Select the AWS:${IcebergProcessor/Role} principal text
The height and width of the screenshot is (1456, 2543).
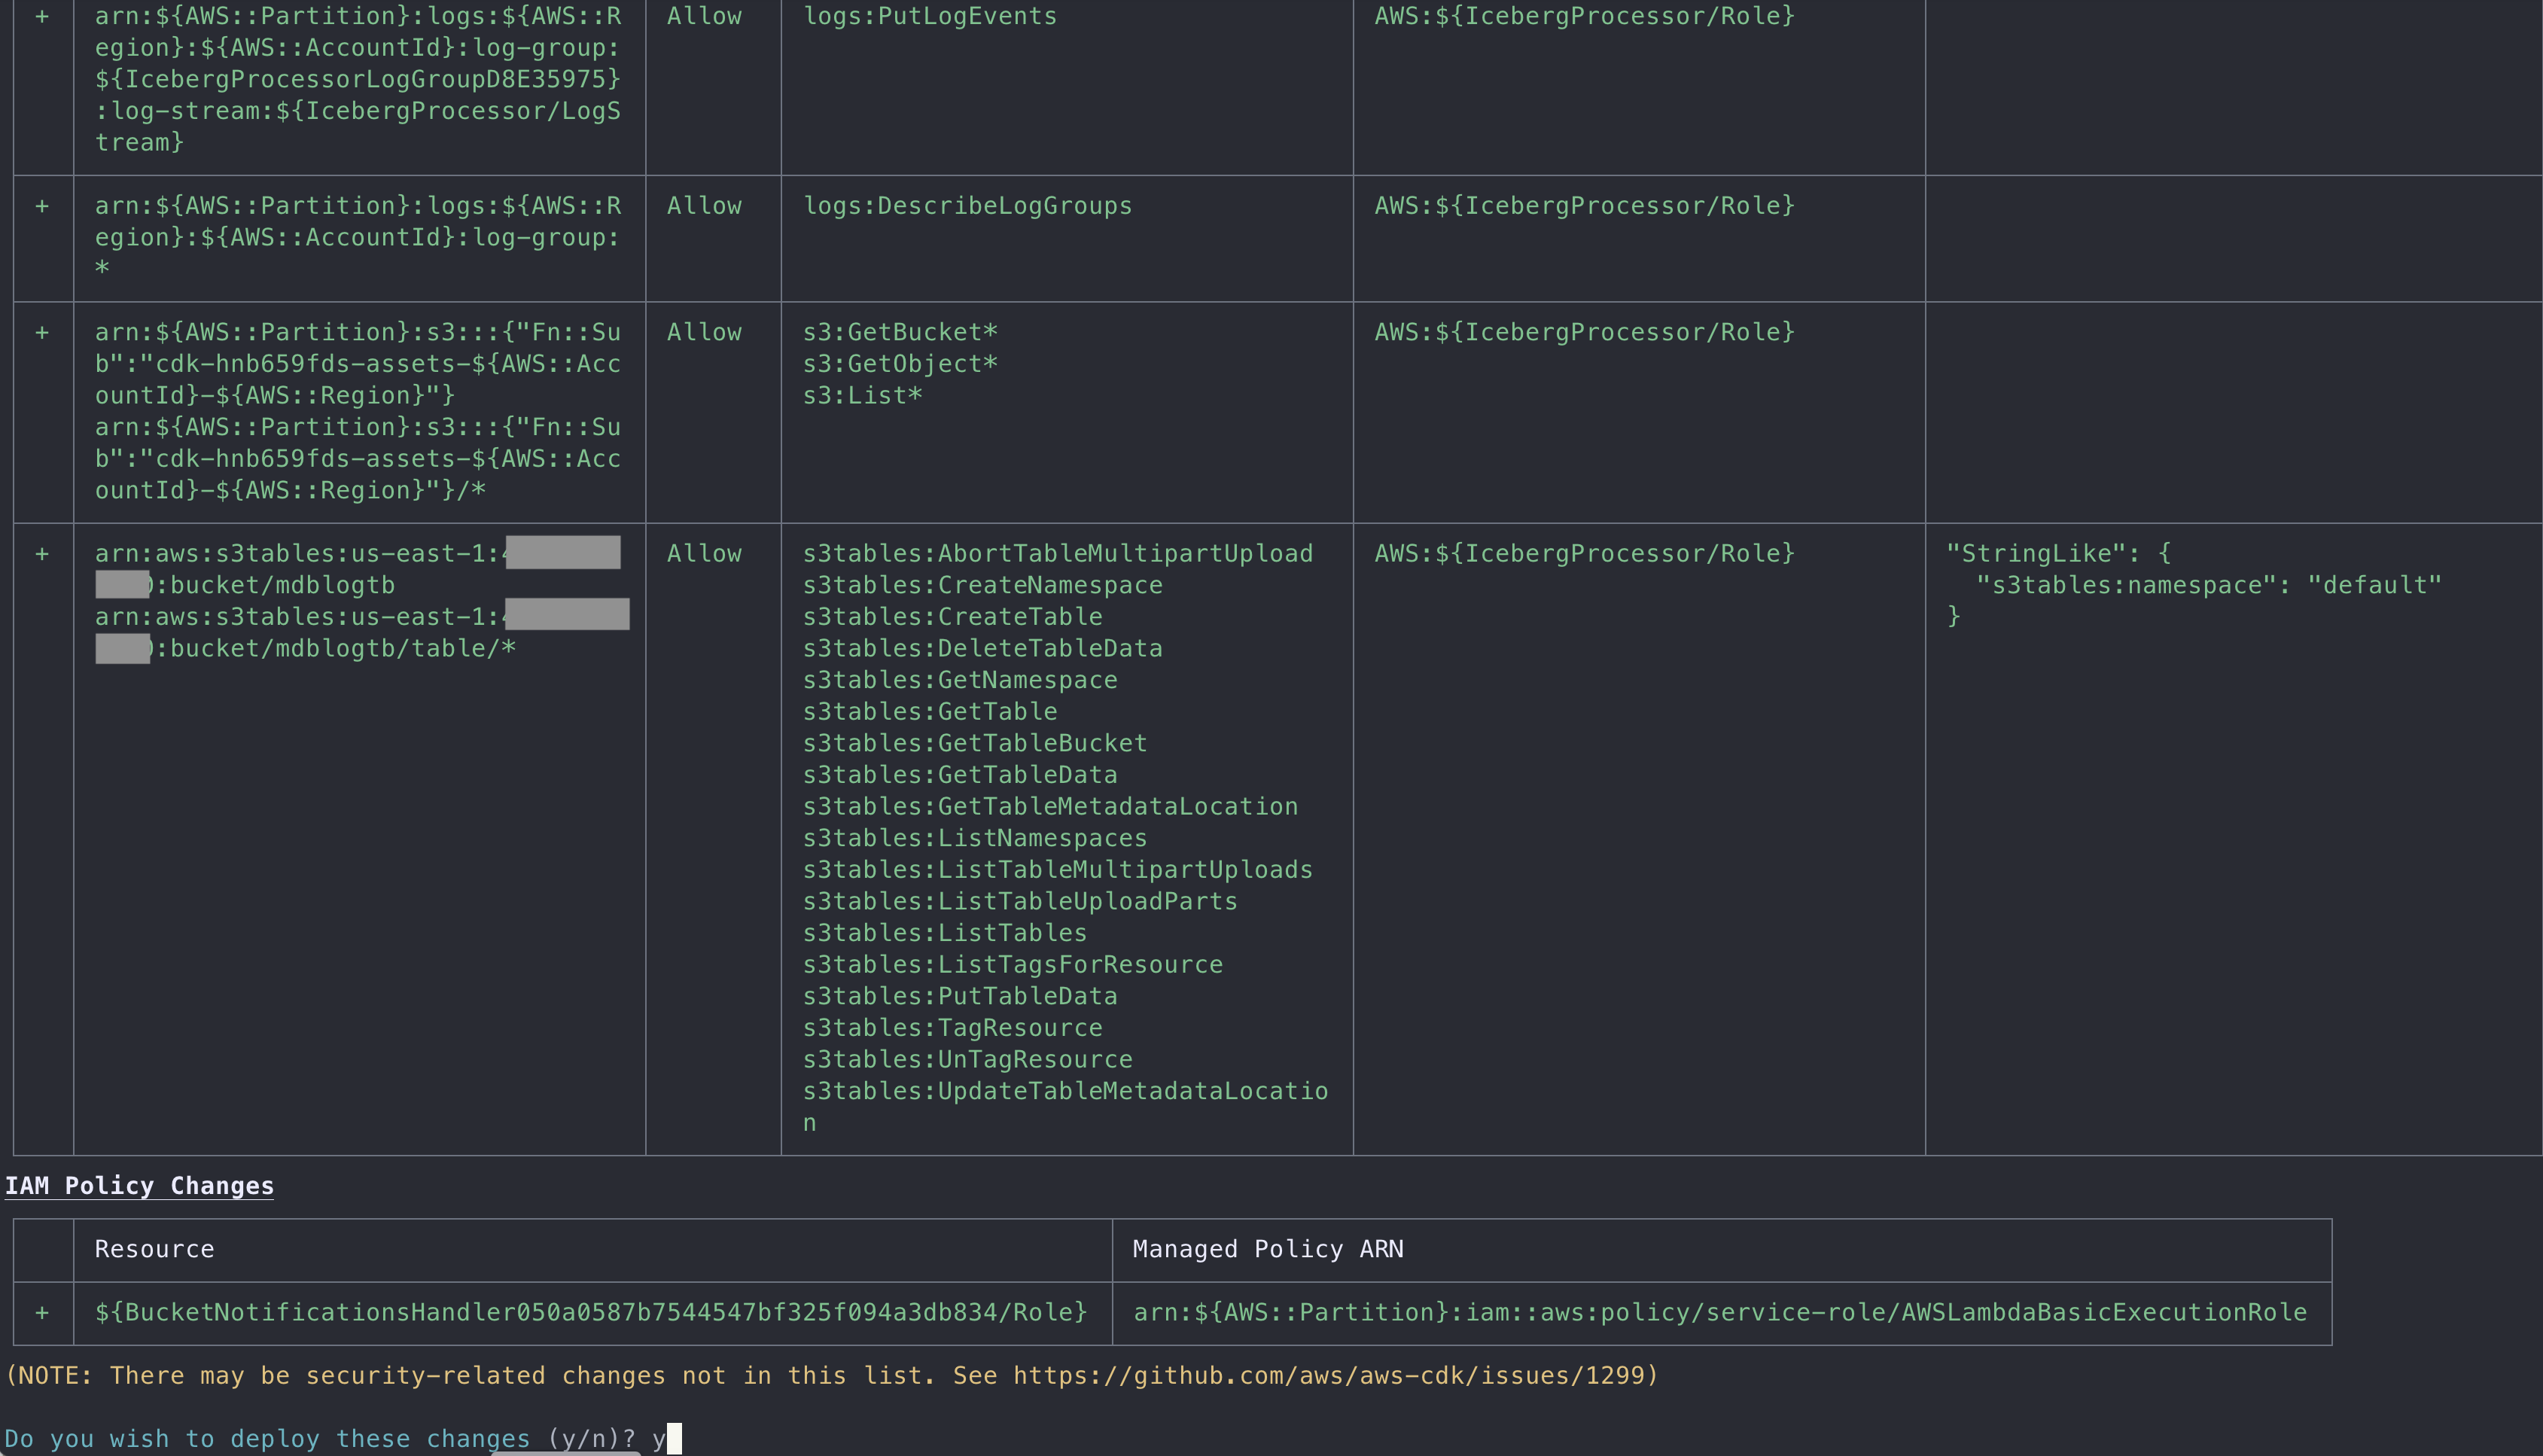[1583, 553]
